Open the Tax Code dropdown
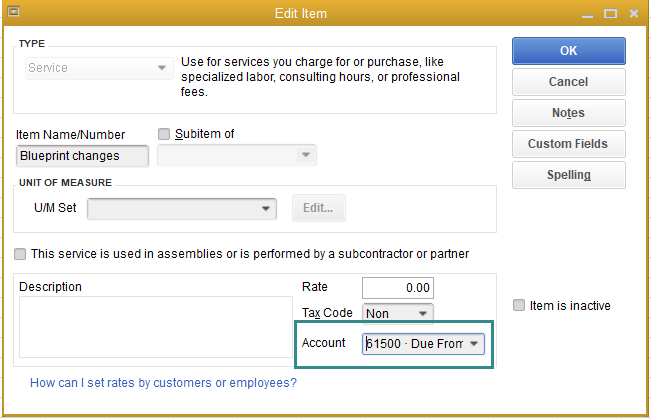Image resolution: width=651 pixels, height=419 pixels. (423, 313)
